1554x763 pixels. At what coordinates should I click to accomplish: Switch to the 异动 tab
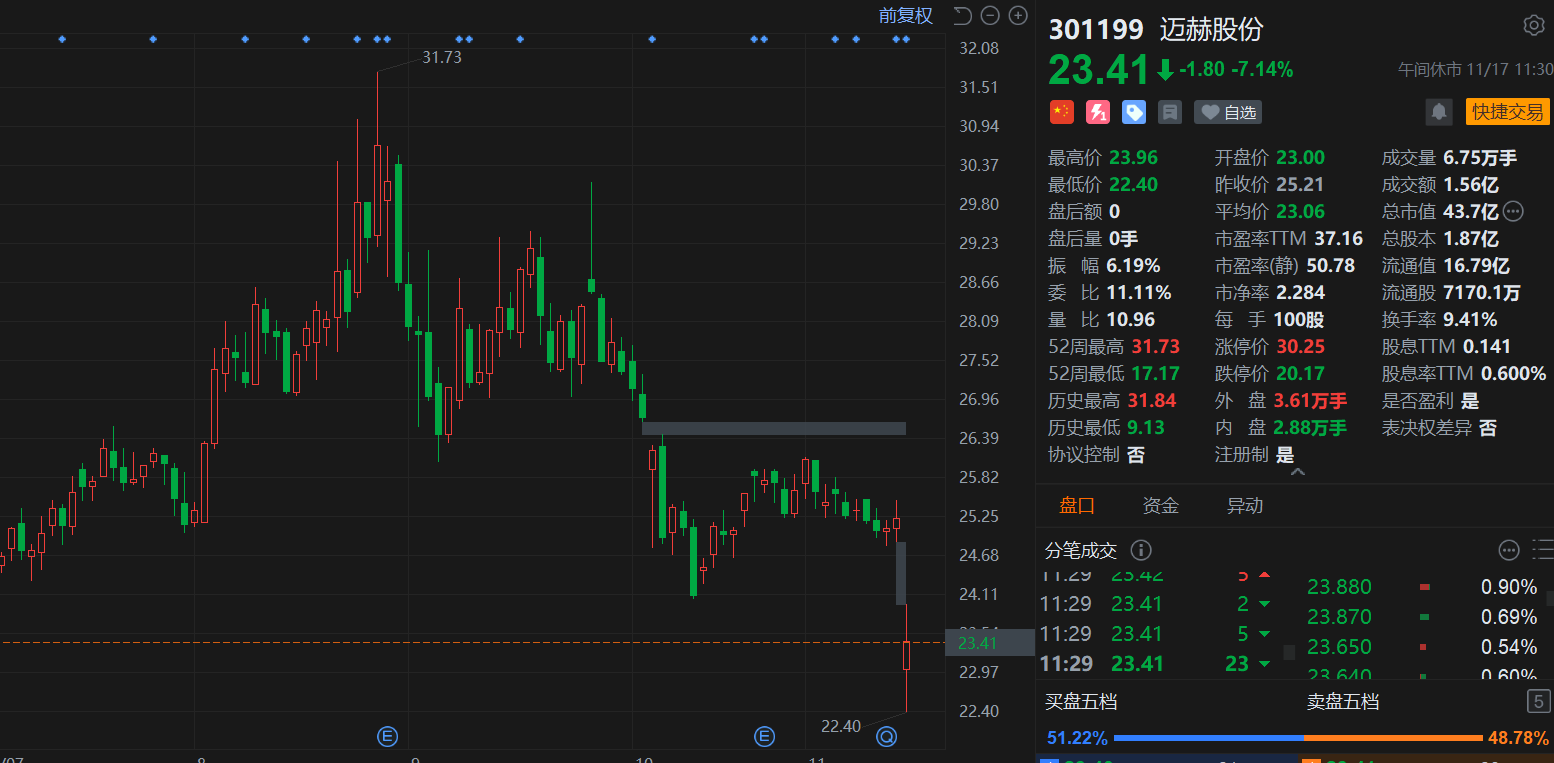tap(1244, 506)
